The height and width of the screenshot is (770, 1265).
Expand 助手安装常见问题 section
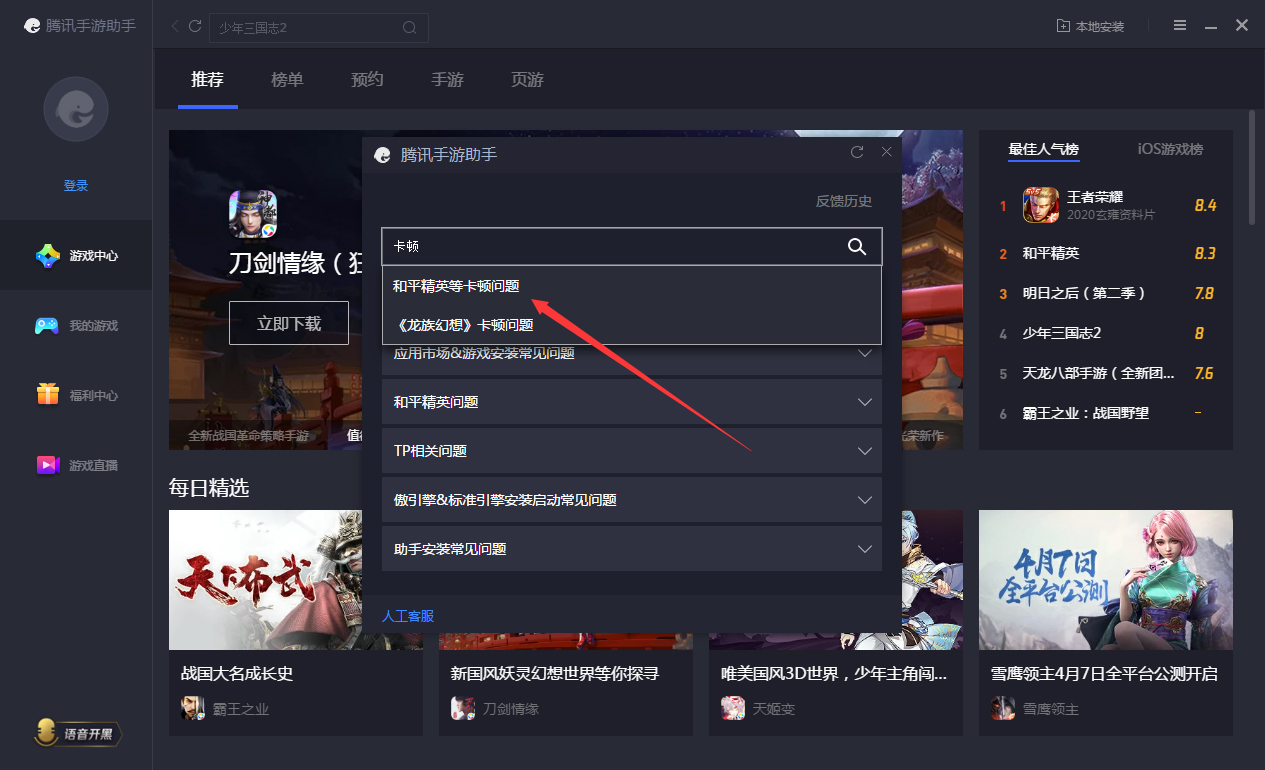point(632,548)
